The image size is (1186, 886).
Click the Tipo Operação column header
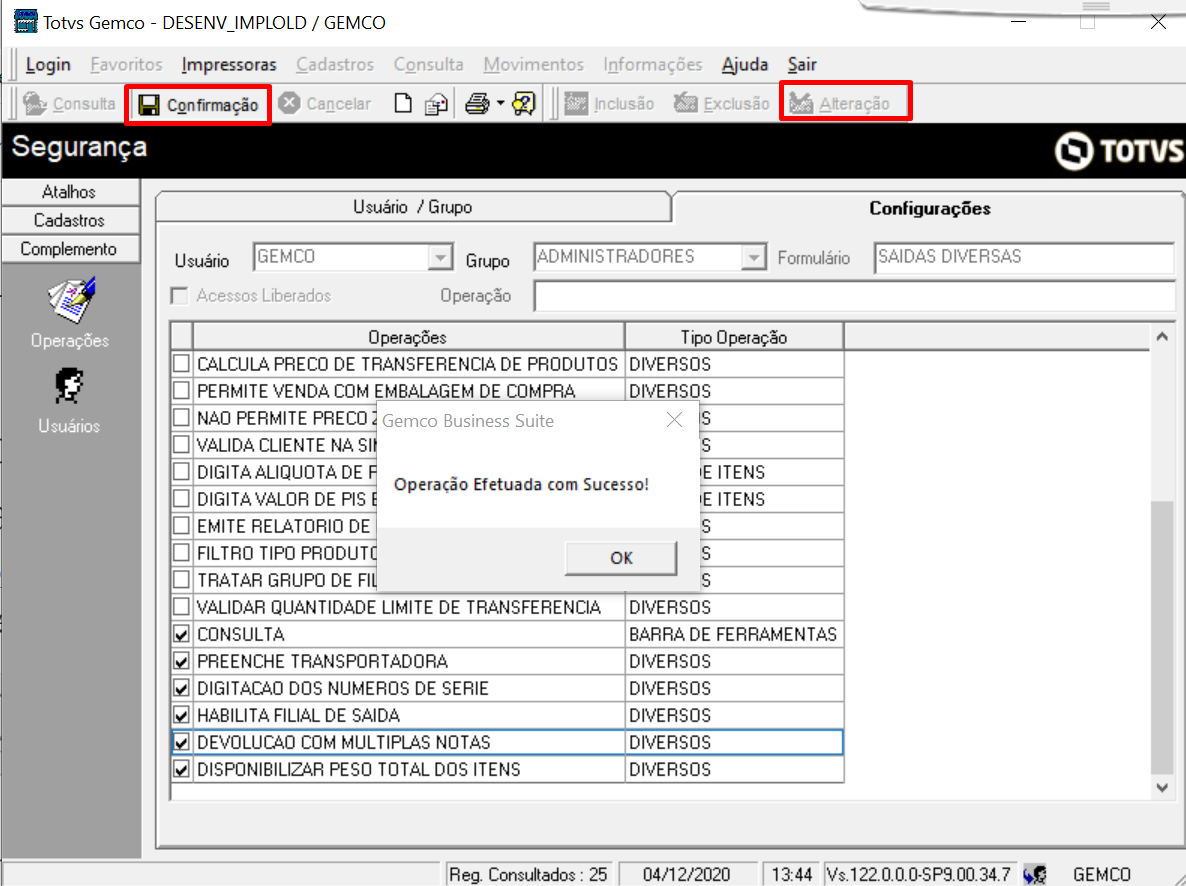click(x=734, y=337)
